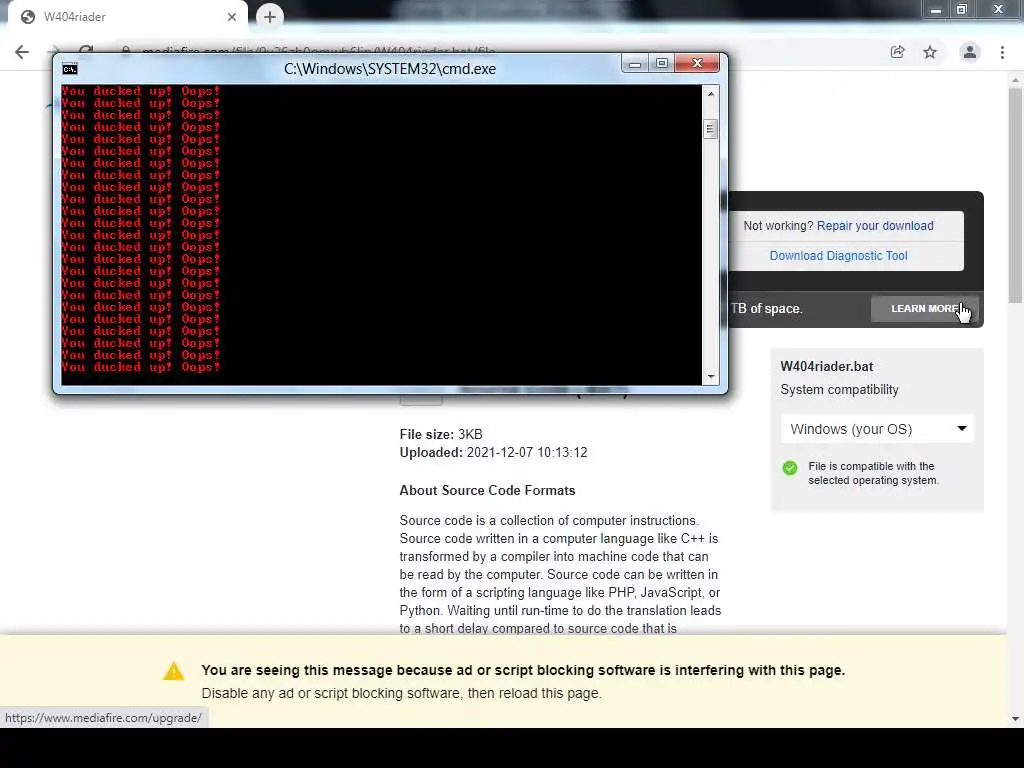Click cmd scrollbar down arrow

coord(711,376)
